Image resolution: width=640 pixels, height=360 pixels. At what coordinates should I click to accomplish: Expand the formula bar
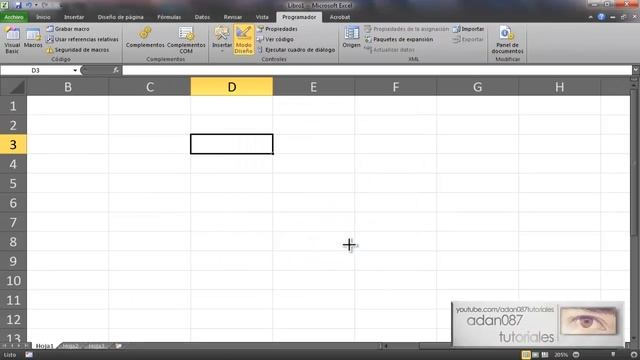(x=636, y=70)
